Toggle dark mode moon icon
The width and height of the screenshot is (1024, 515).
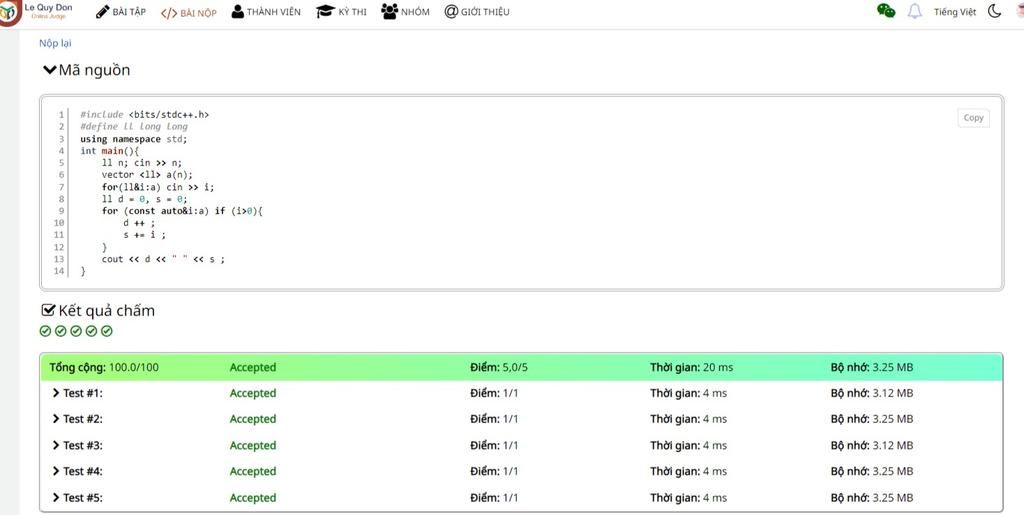coord(995,11)
